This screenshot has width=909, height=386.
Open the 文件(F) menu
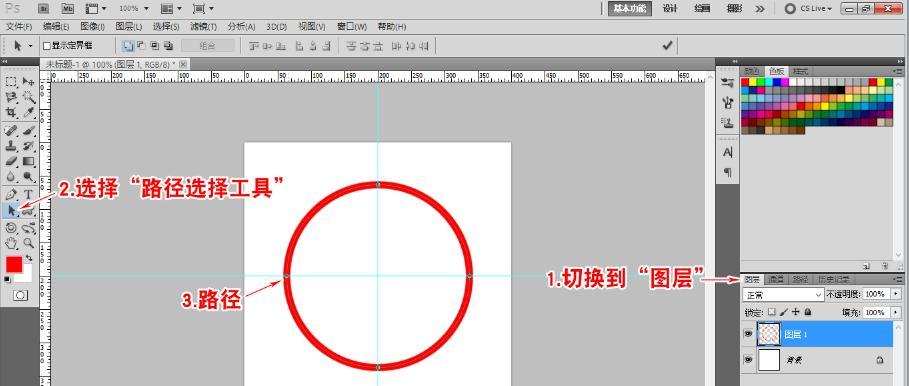point(19,27)
